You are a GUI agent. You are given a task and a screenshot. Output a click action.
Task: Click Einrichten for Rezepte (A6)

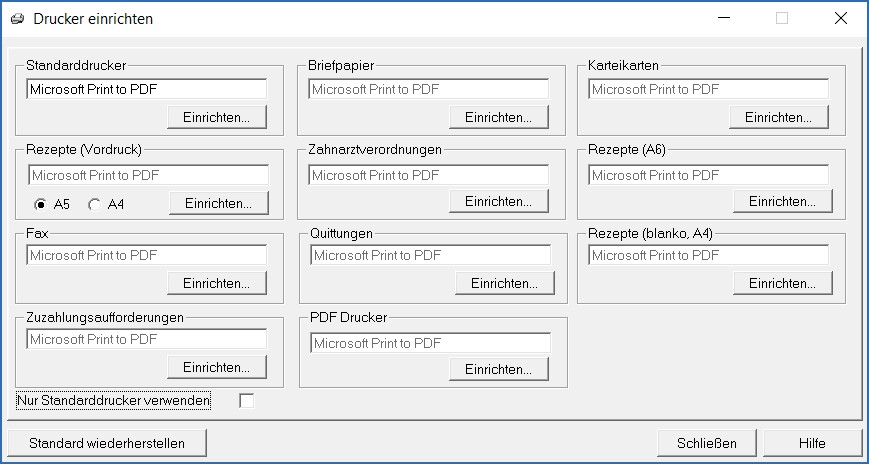[x=783, y=201]
